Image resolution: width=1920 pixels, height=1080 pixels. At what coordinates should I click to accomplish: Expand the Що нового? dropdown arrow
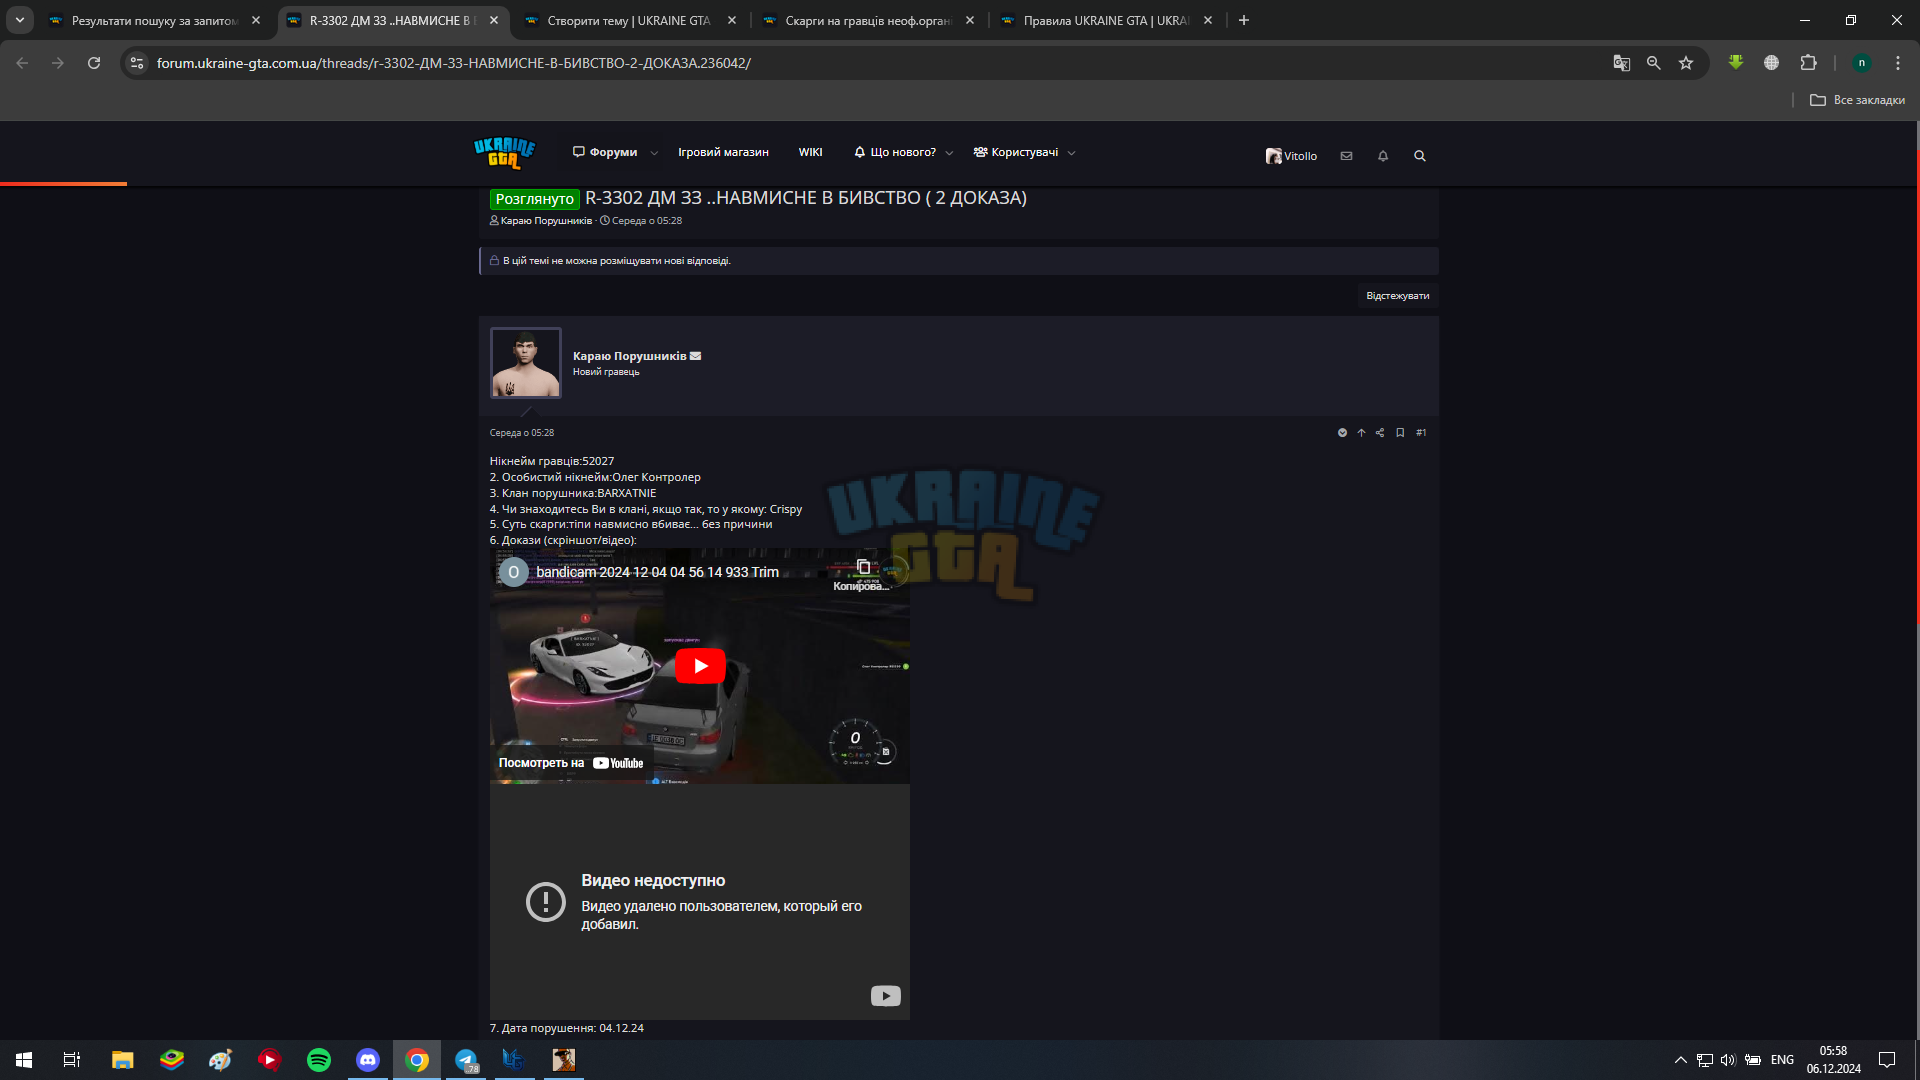949,153
